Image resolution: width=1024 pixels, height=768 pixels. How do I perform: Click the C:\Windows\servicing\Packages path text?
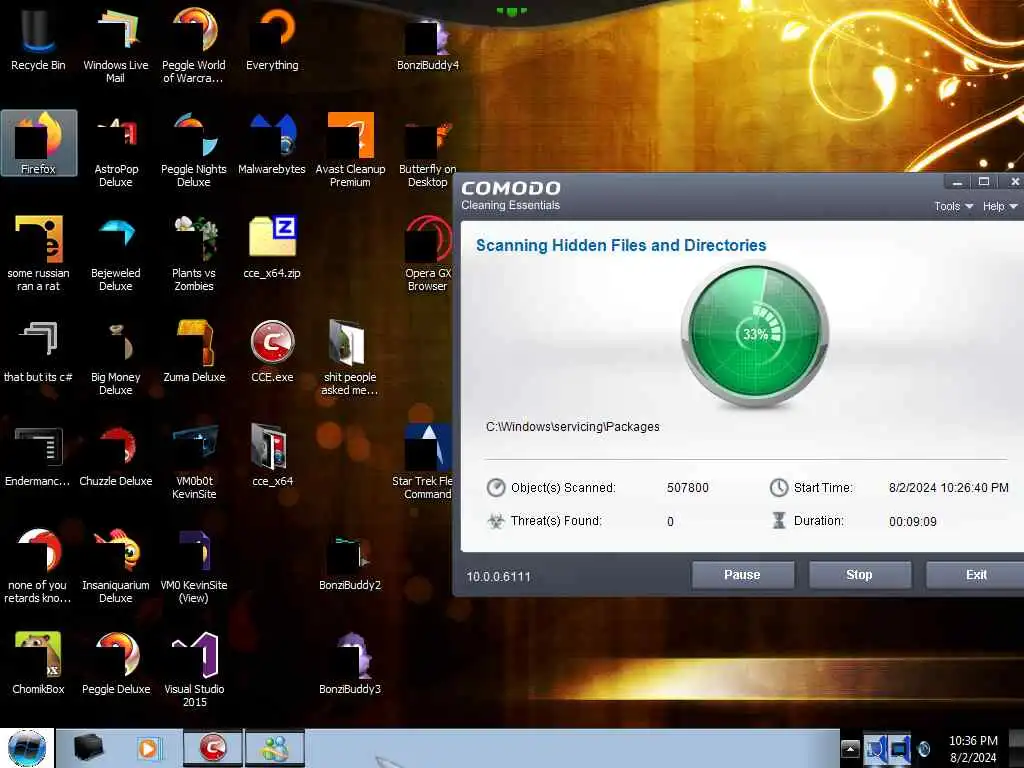[x=573, y=426]
